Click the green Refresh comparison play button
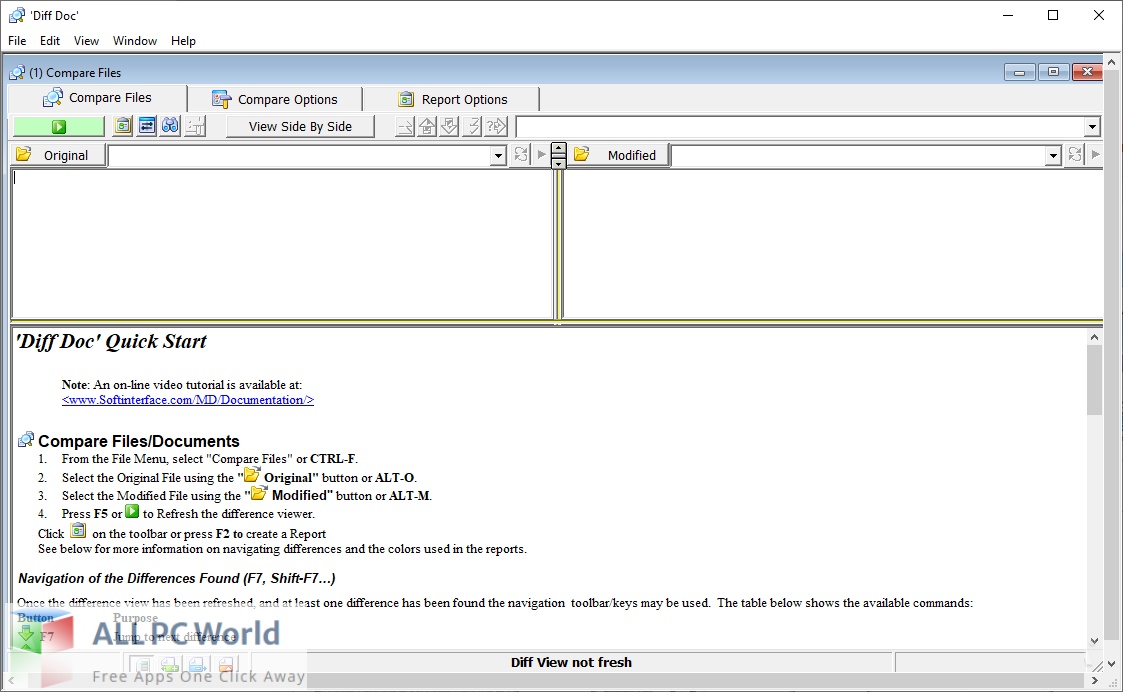 pyautogui.click(x=59, y=127)
